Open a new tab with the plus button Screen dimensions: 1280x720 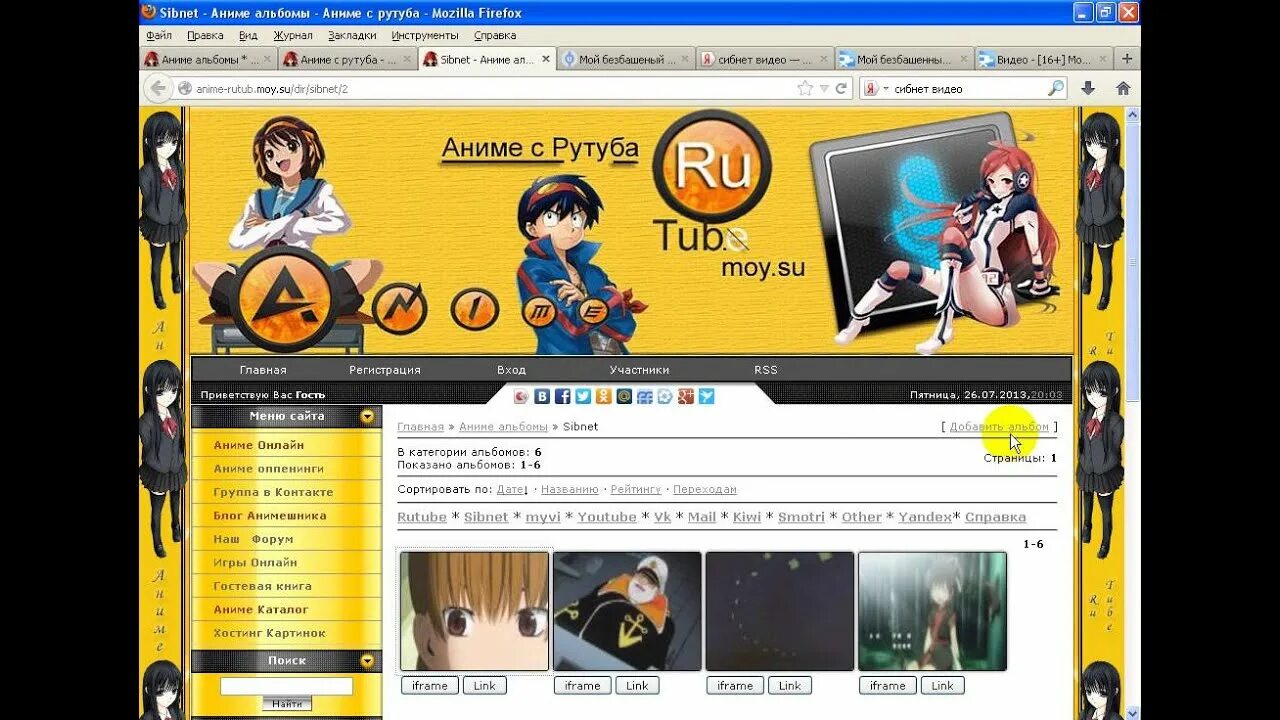pos(1127,59)
